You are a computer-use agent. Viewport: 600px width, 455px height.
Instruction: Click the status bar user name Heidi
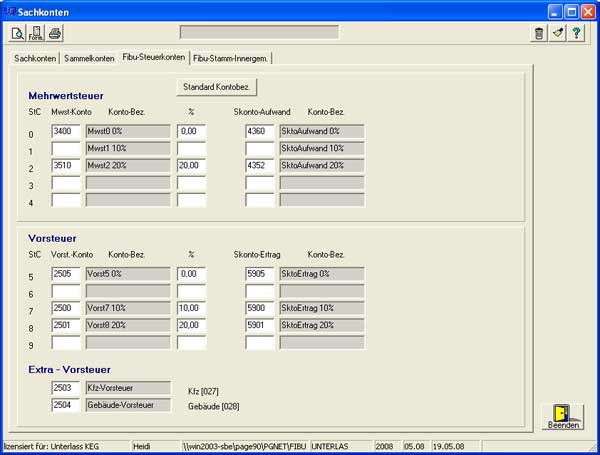(142, 447)
